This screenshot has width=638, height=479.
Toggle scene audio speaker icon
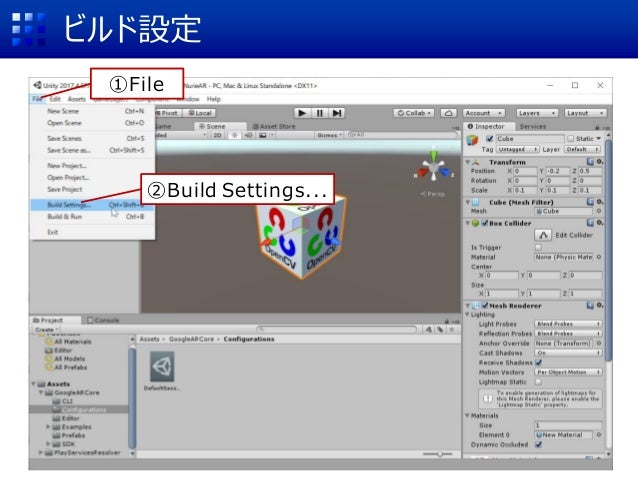click(249, 135)
